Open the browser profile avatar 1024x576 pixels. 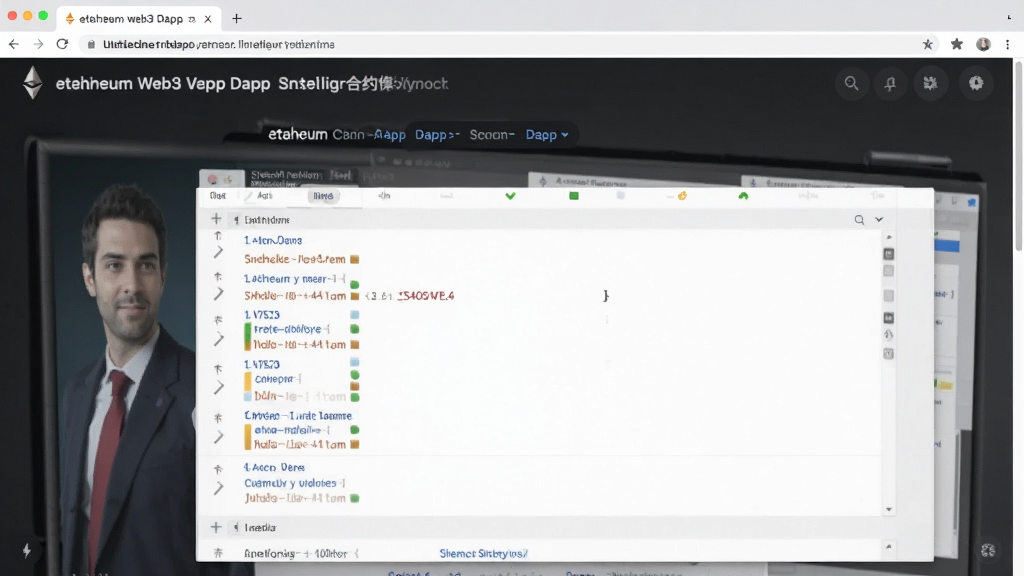[x=983, y=44]
